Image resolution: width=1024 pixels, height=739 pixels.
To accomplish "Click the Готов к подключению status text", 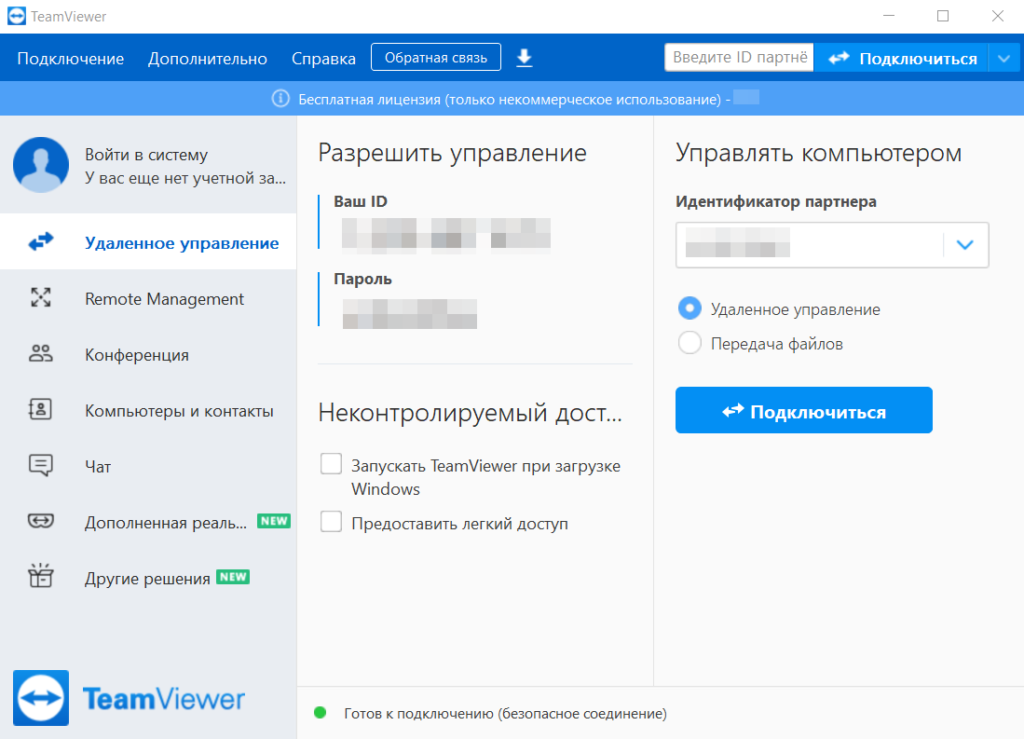I will 505,714.
